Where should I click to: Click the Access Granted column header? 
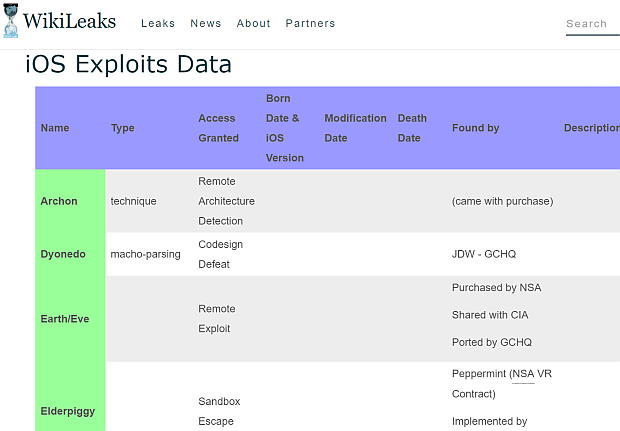[218, 128]
